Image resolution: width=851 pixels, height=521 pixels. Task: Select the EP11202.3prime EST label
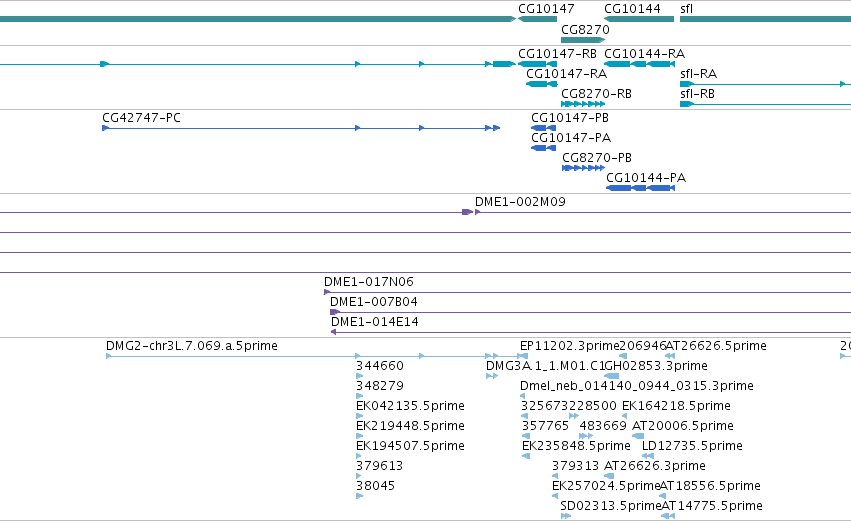569,346
